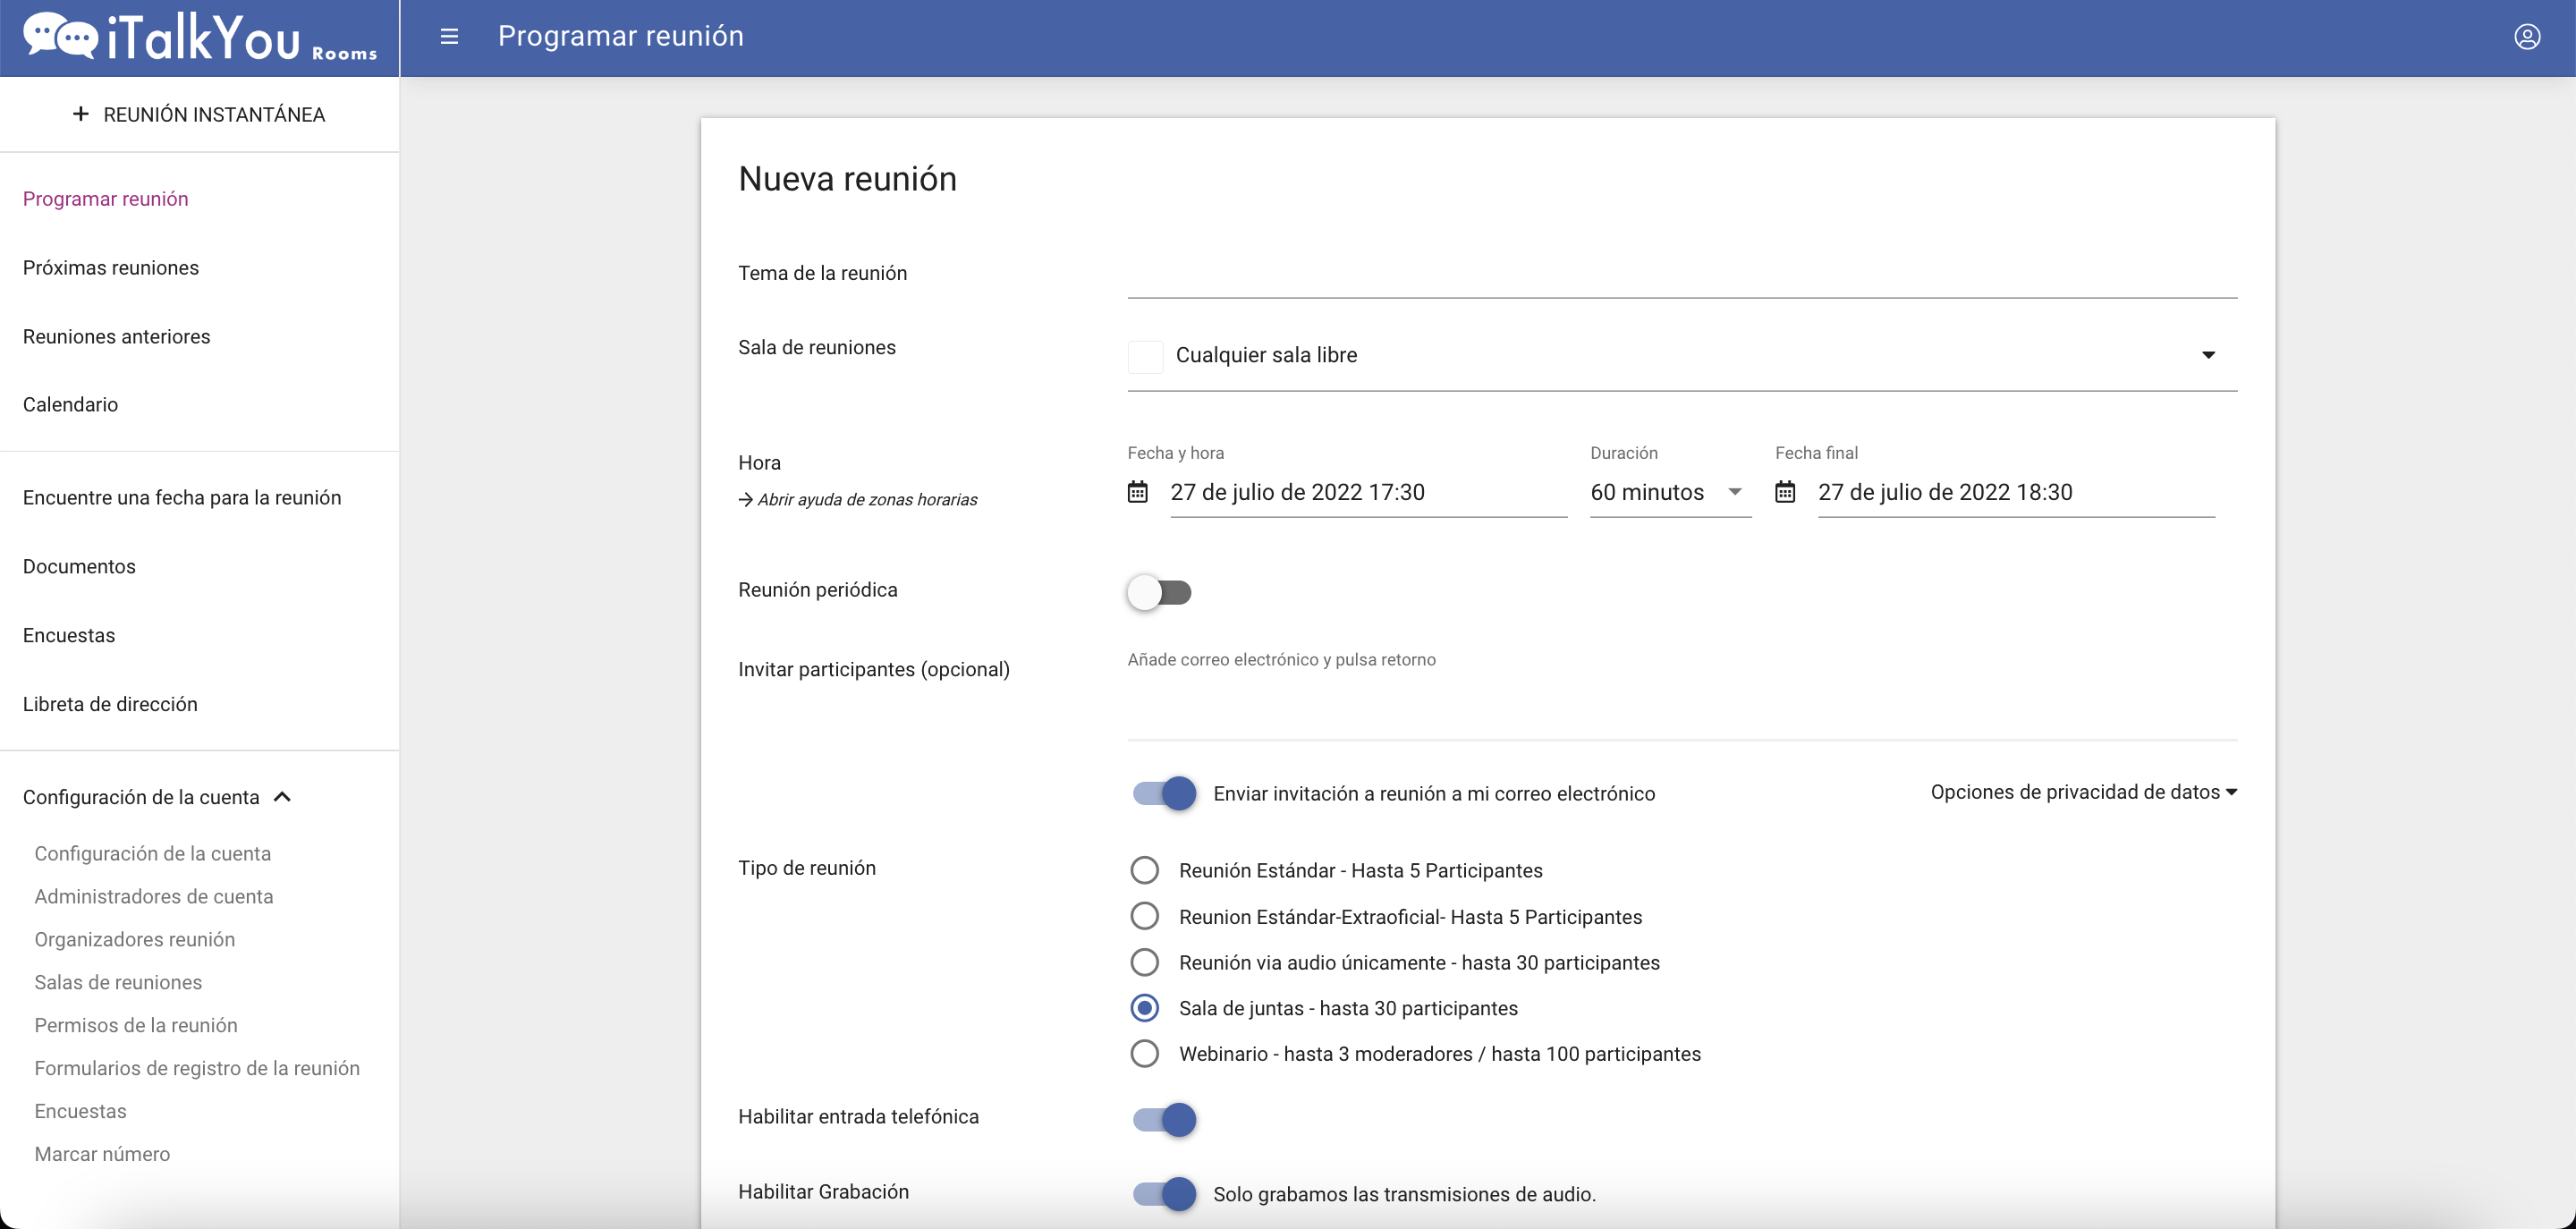Viewport: 2576px width, 1229px height.
Task: Open calendar picker for start date
Action: point(1137,492)
